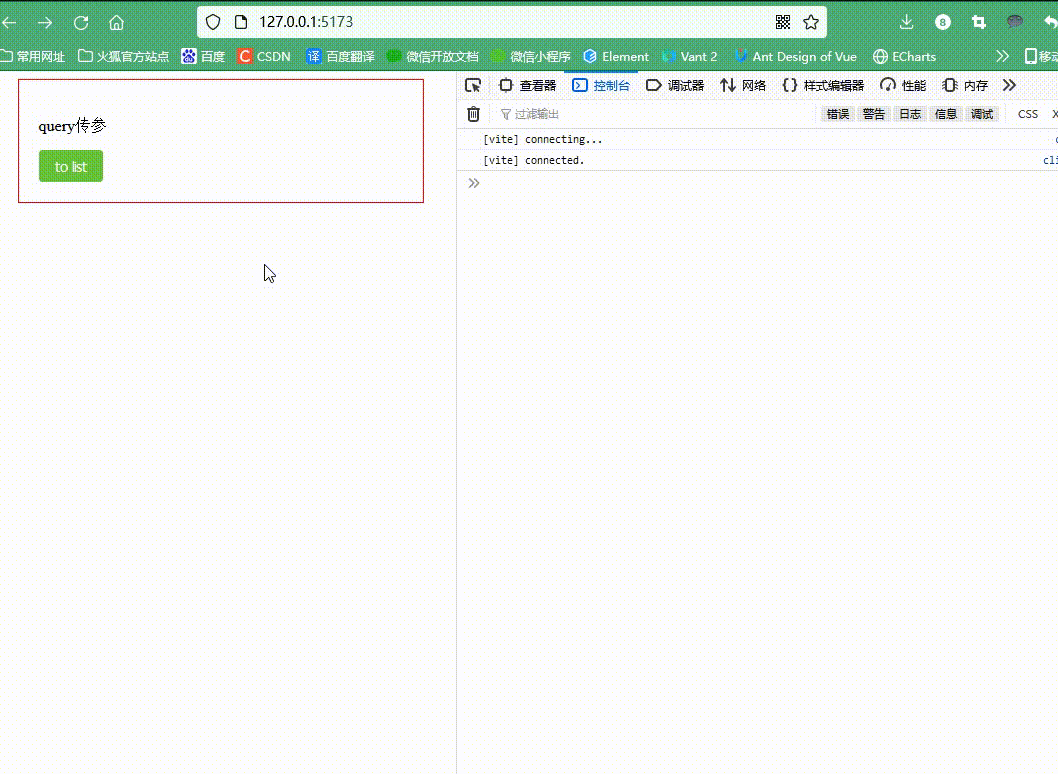Switch to the 查看器 inspector tab
The image size is (1058, 774).
[x=527, y=85]
